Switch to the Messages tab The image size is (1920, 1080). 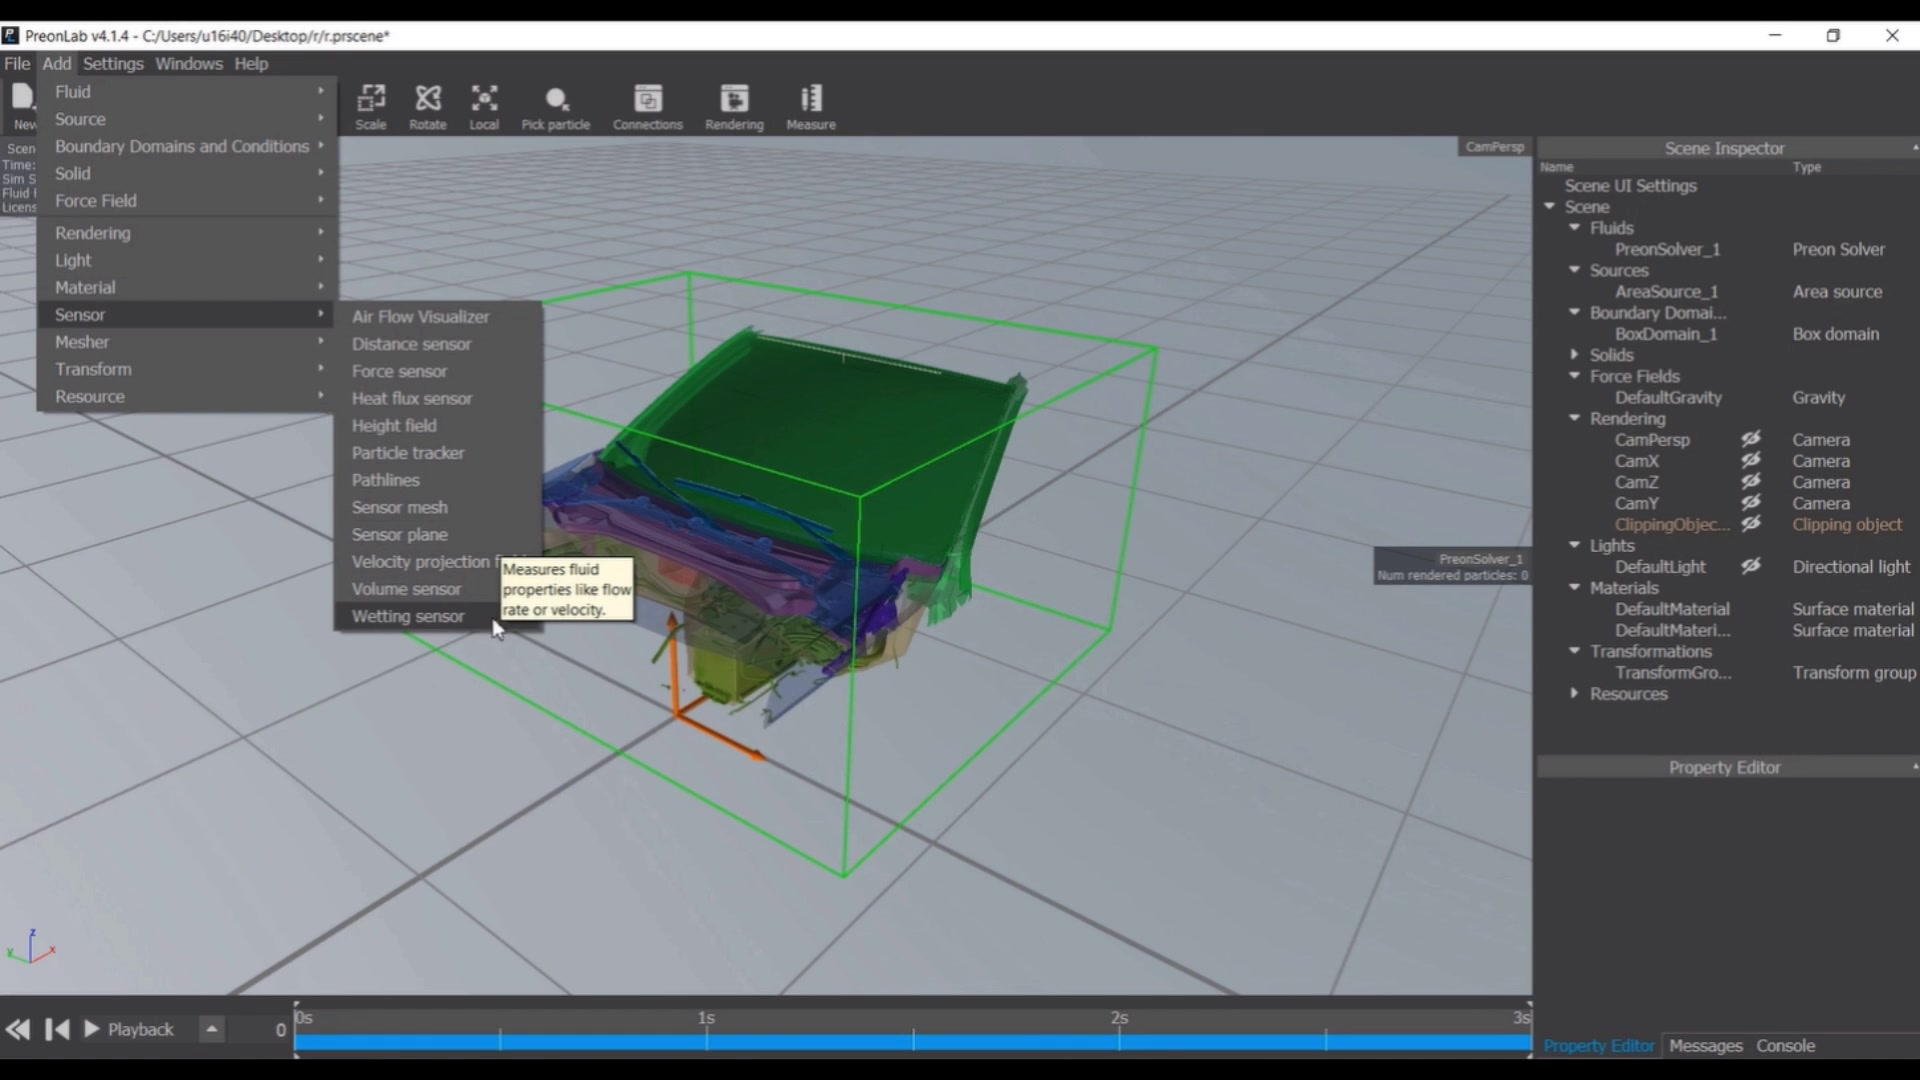point(1705,1045)
